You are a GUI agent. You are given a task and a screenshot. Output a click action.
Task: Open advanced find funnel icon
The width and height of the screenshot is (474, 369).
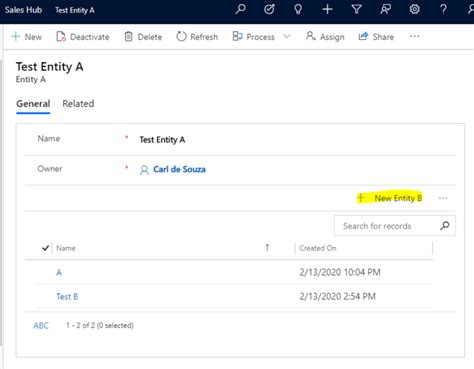(x=356, y=9)
